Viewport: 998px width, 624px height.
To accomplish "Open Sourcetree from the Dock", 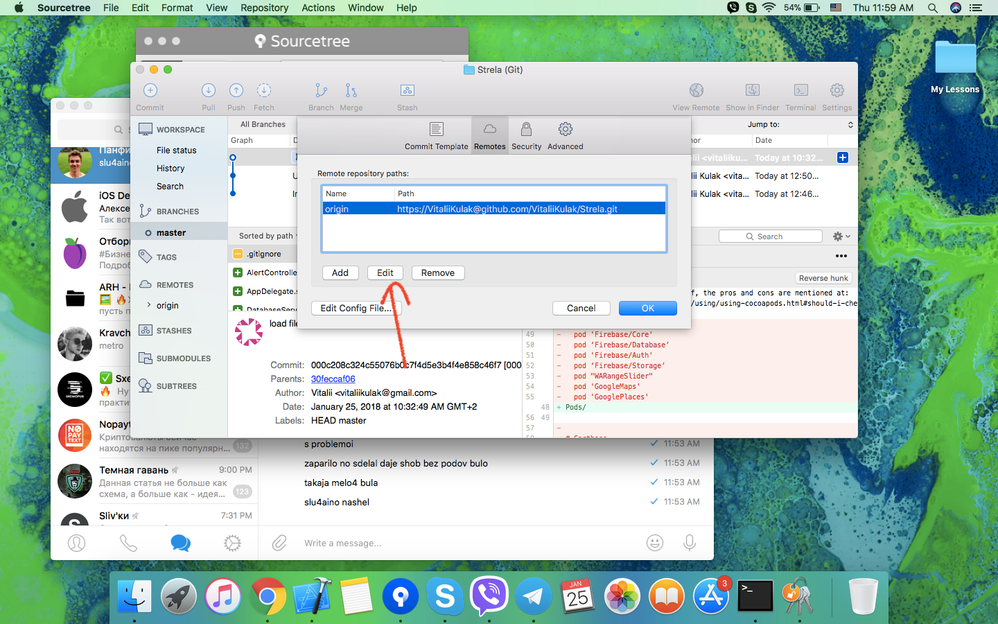I will pyautogui.click(x=400, y=597).
